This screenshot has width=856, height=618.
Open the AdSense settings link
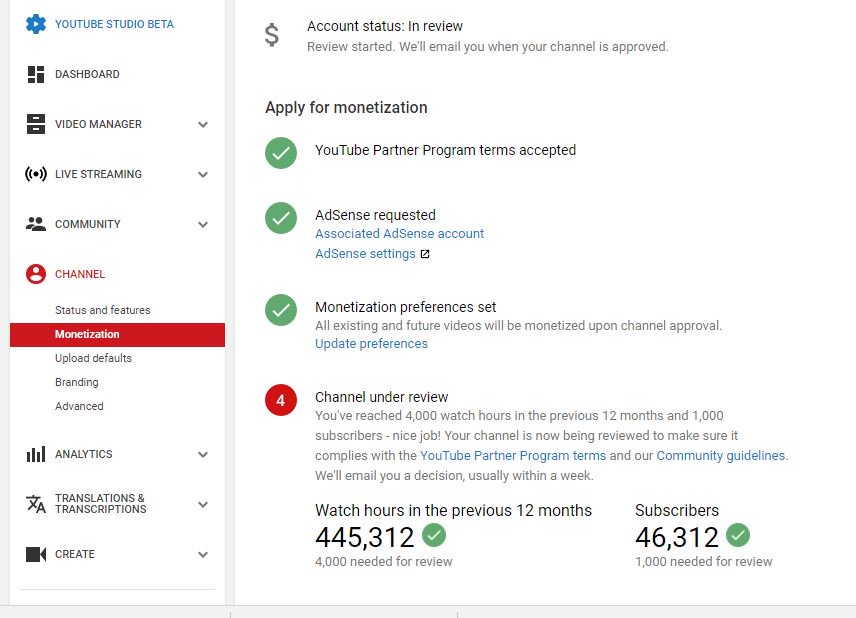tap(365, 254)
